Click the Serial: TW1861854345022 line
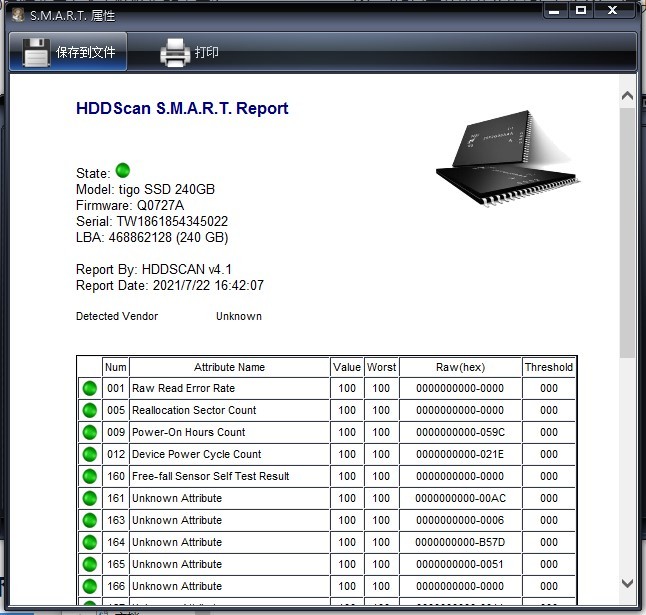The height and width of the screenshot is (615, 646). pyautogui.click(x=152, y=222)
